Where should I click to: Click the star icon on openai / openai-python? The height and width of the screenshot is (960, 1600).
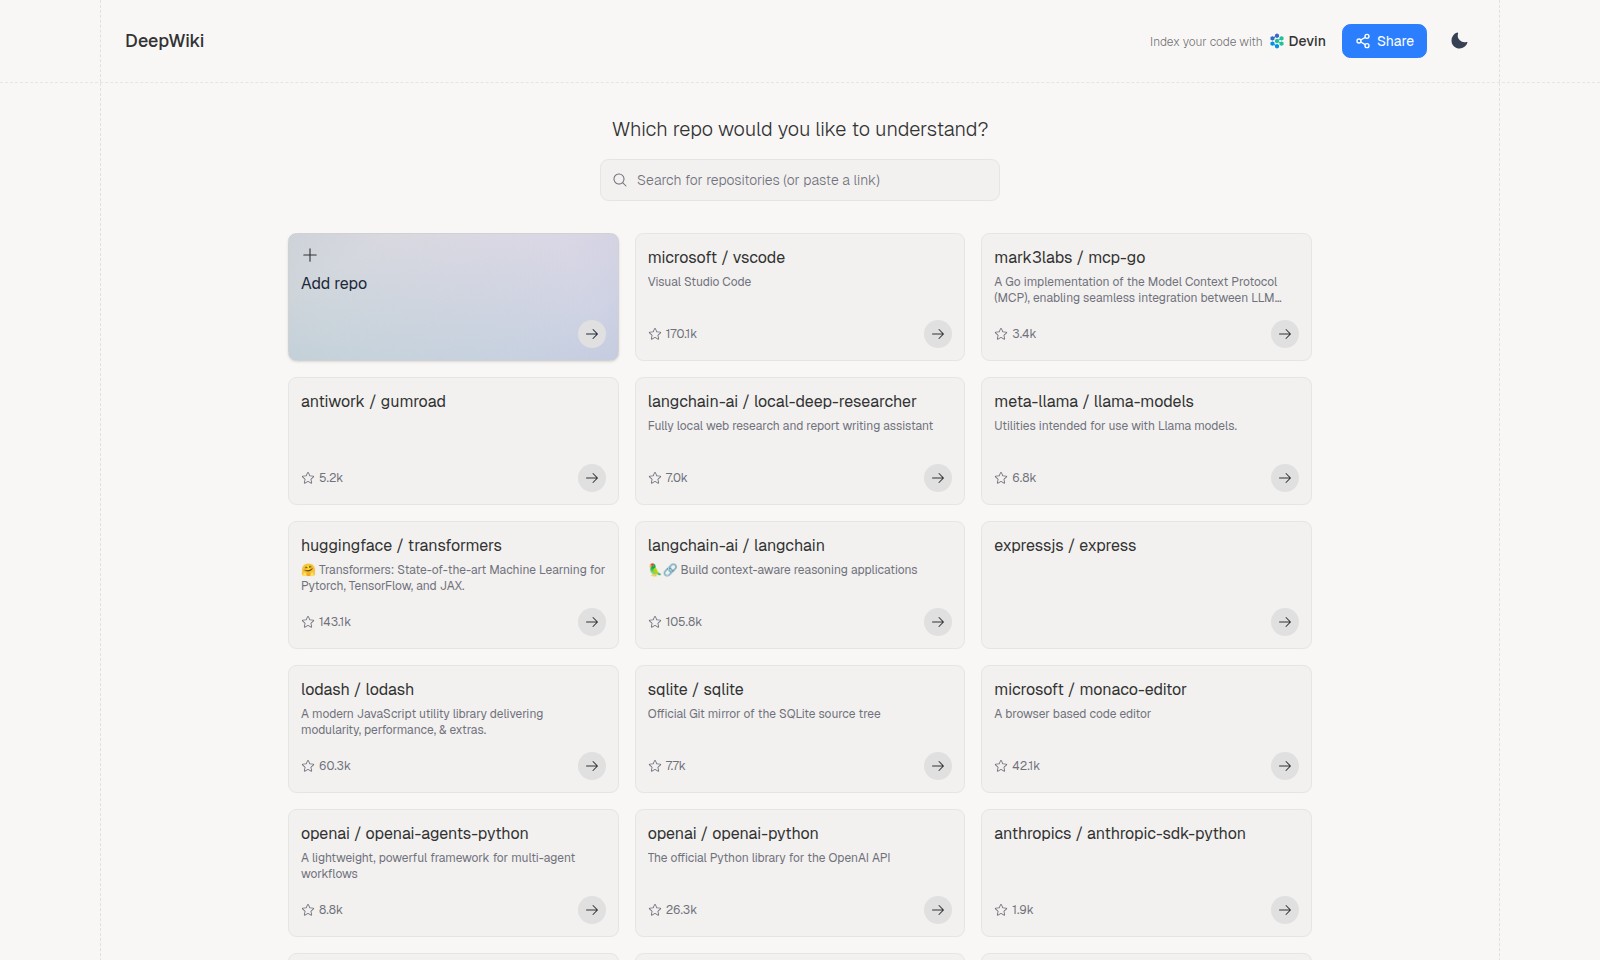click(655, 910)
